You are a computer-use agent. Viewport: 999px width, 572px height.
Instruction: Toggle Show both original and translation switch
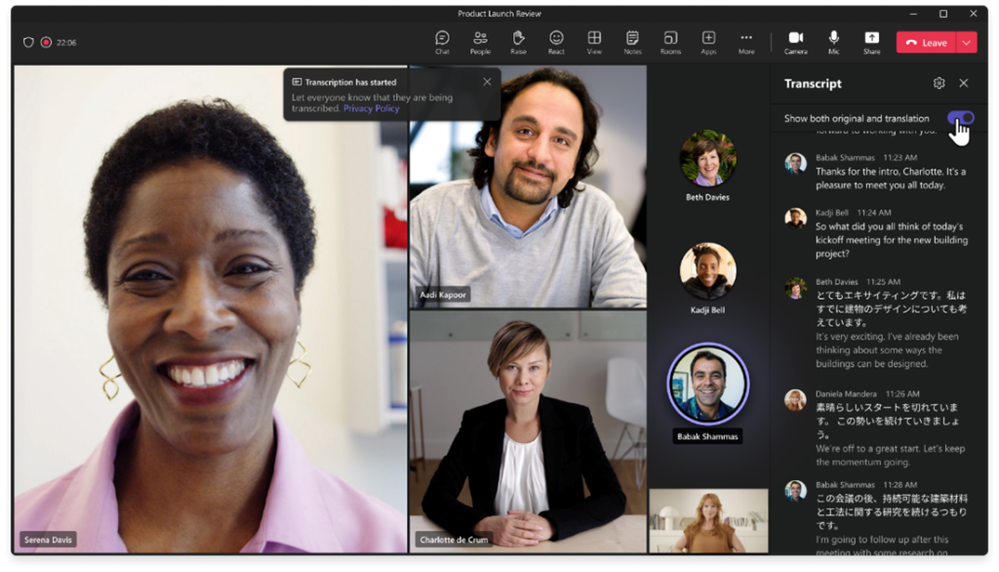point(960,118)
